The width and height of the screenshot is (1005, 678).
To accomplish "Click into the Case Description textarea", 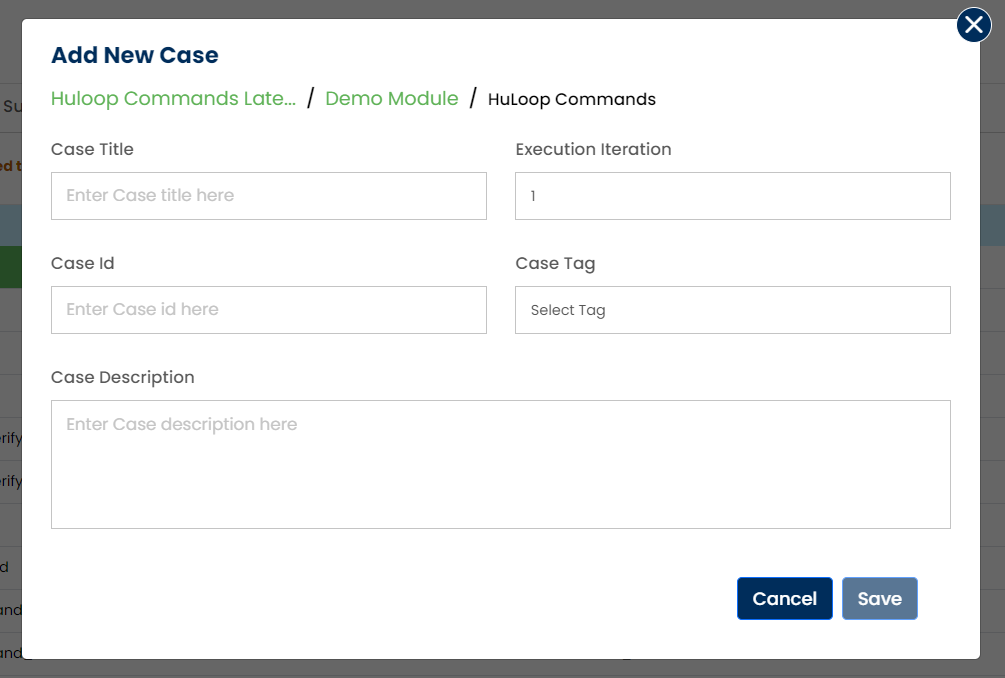I will point(501,464).
